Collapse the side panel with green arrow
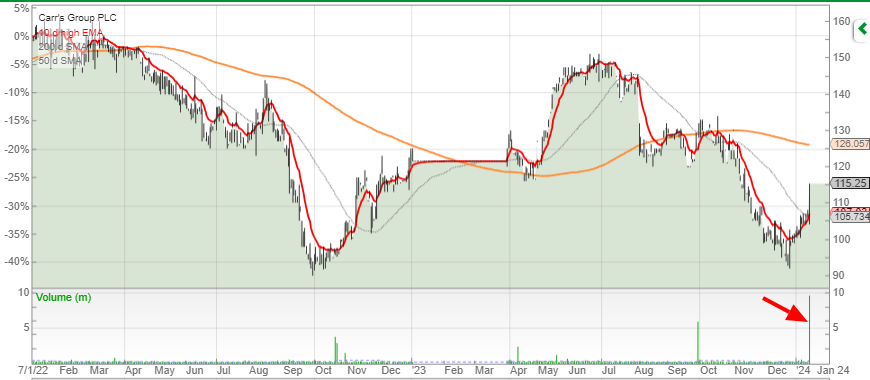This screenshot has width=870, height=380. tap(863, 29)
